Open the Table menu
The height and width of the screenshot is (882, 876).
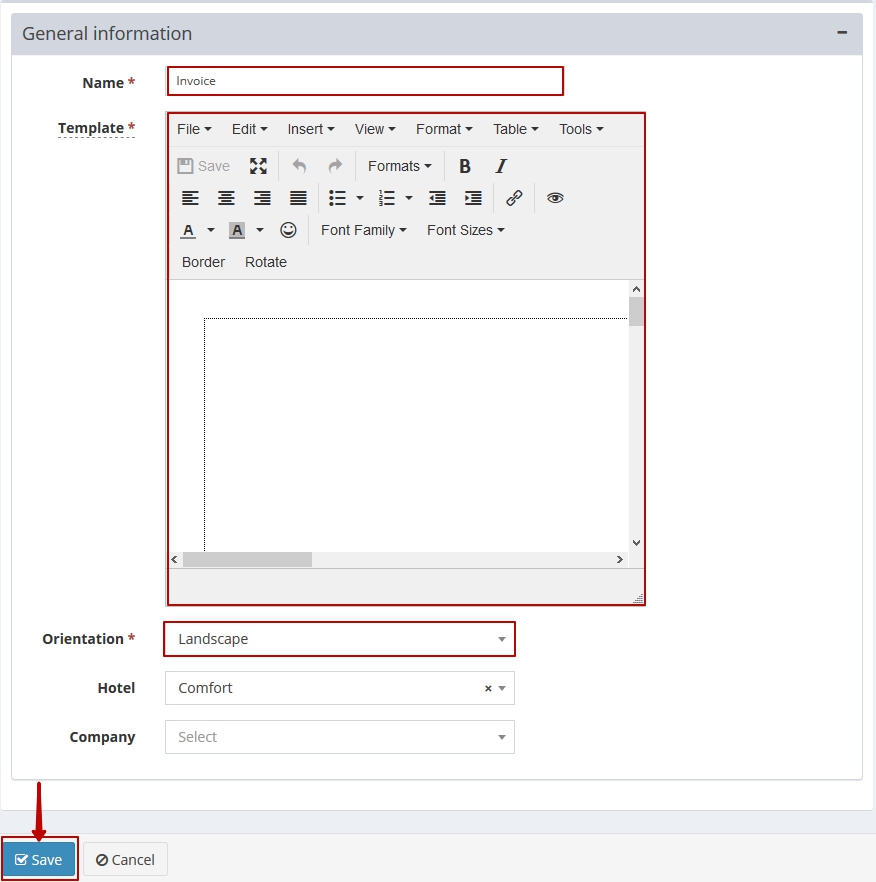coord(515,129)
